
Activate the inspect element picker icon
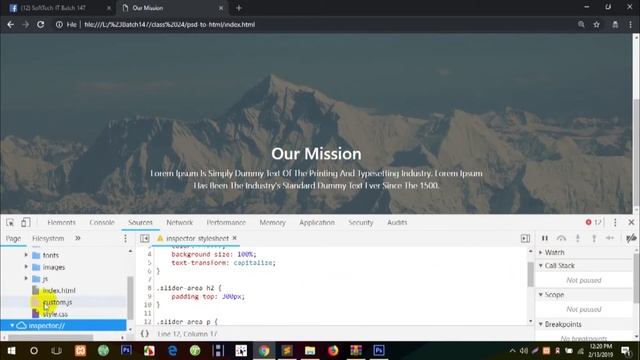[x=10, y=222]
